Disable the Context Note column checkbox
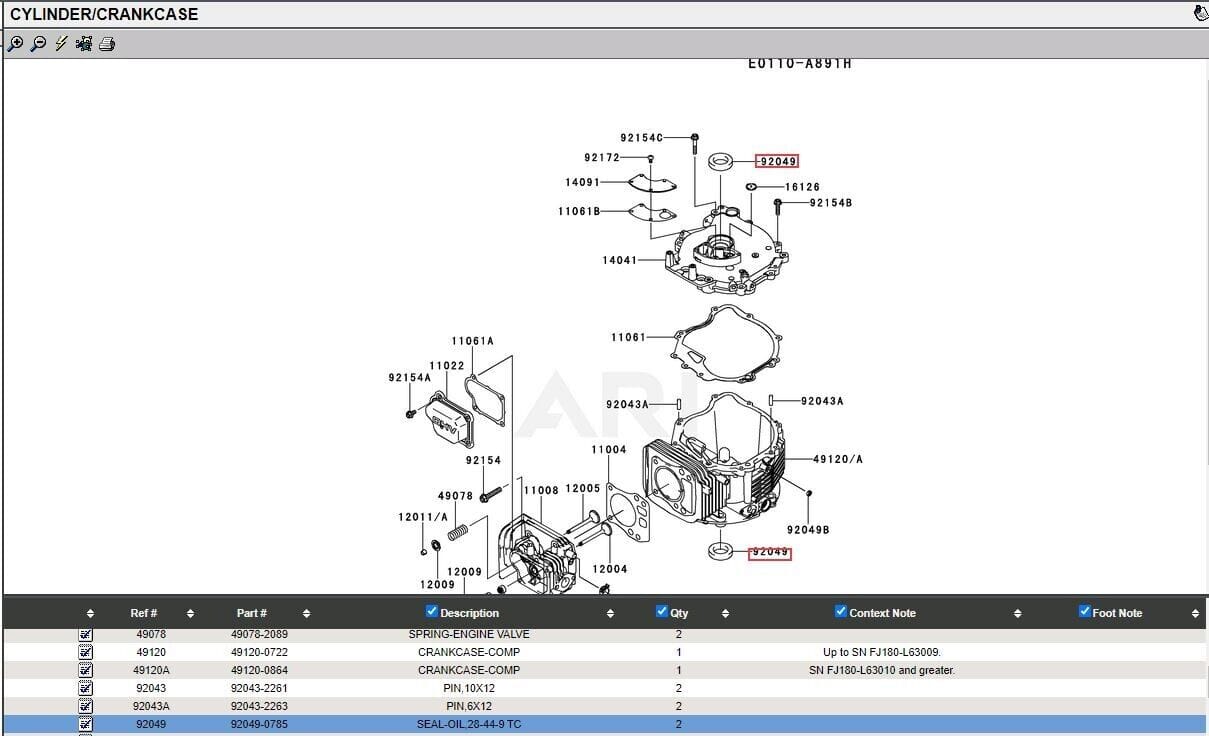The image size is (1209, 736). tap(841, 612)
